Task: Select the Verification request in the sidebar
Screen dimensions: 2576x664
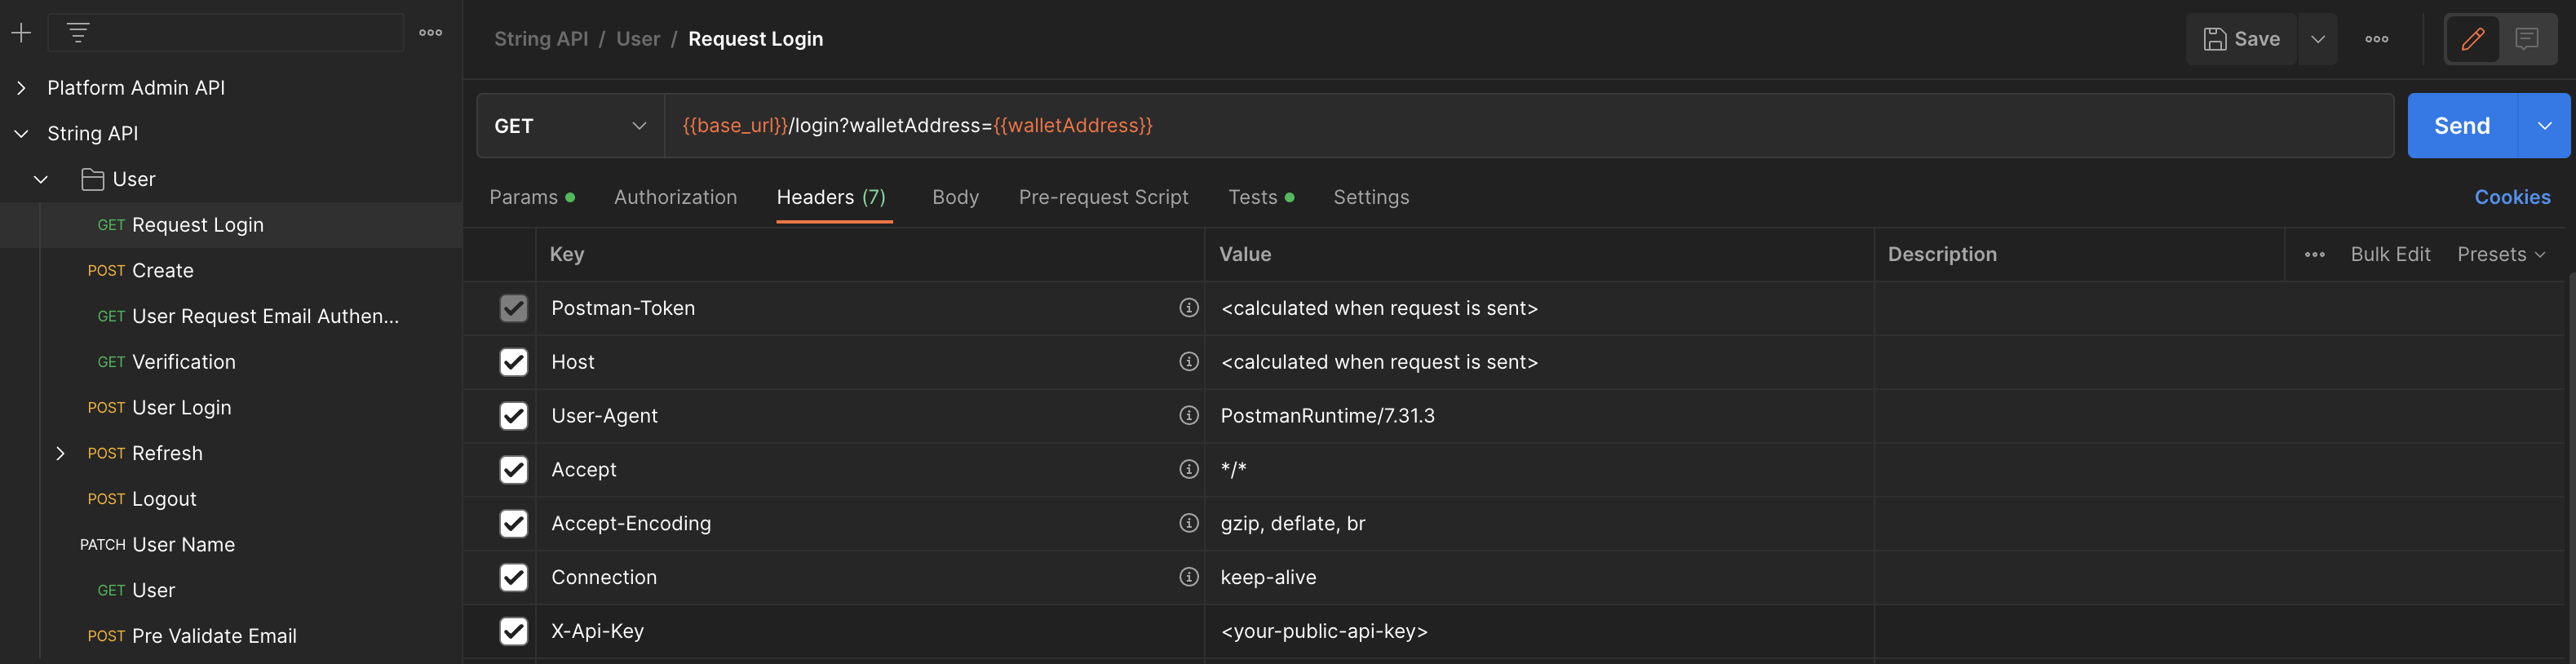Action: [x=184, y=362]
